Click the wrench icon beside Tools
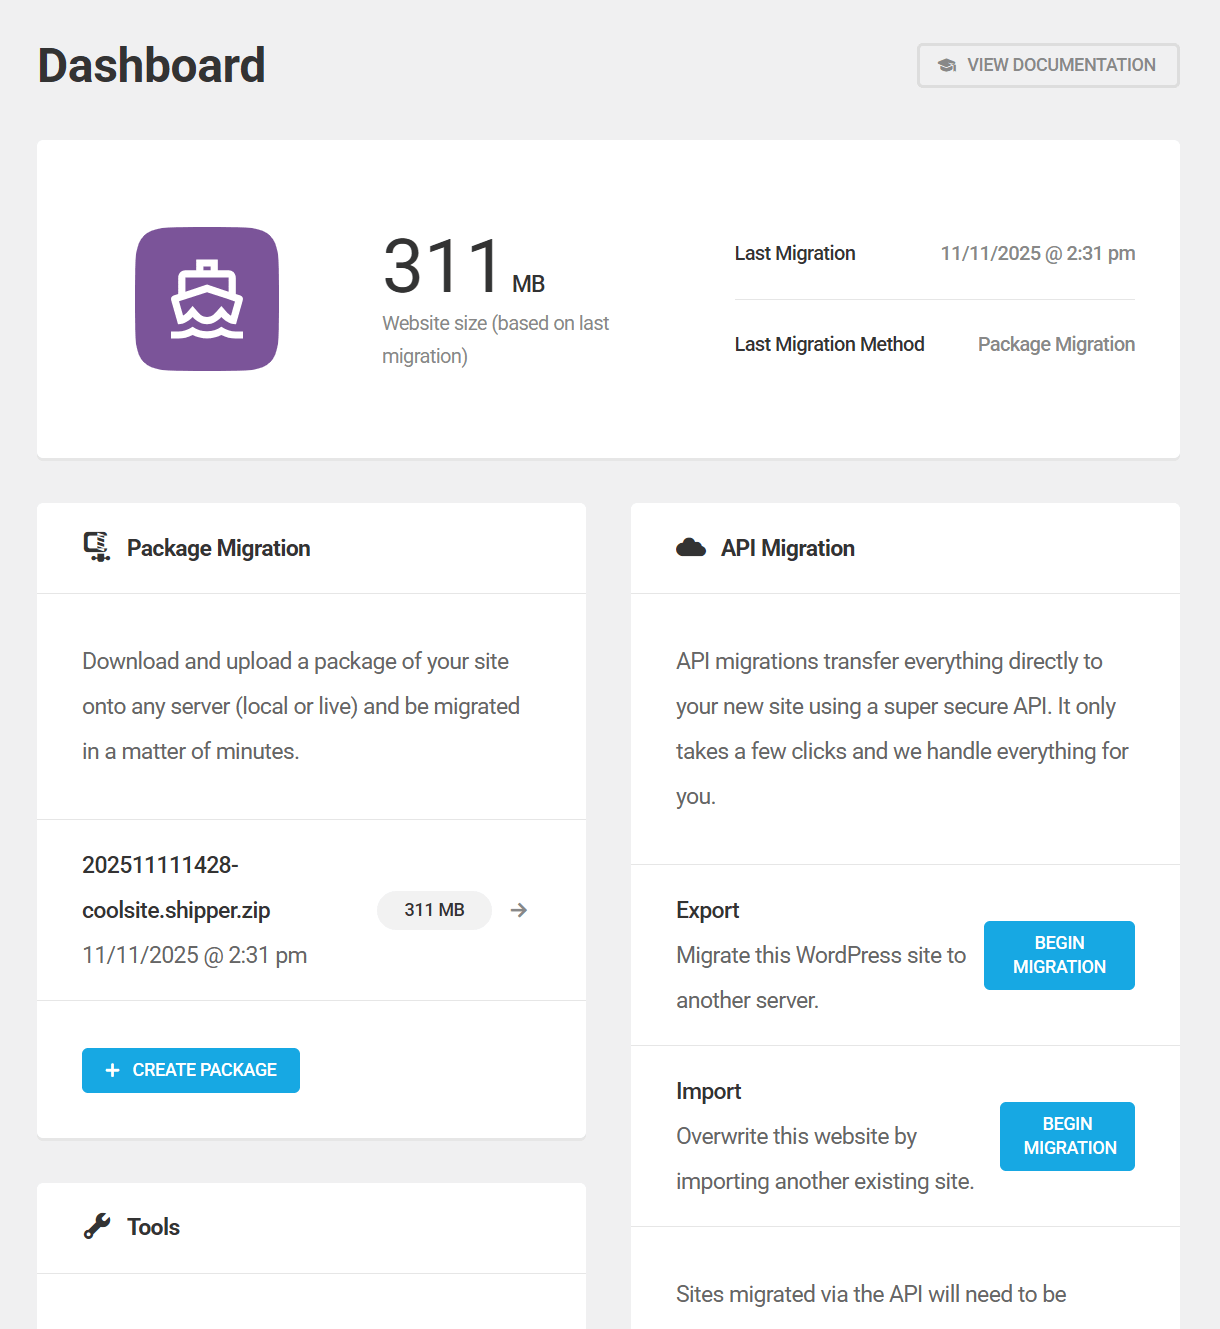Image resolution: width=1220 pixels, height=1329 pixels. (95, 1226)
